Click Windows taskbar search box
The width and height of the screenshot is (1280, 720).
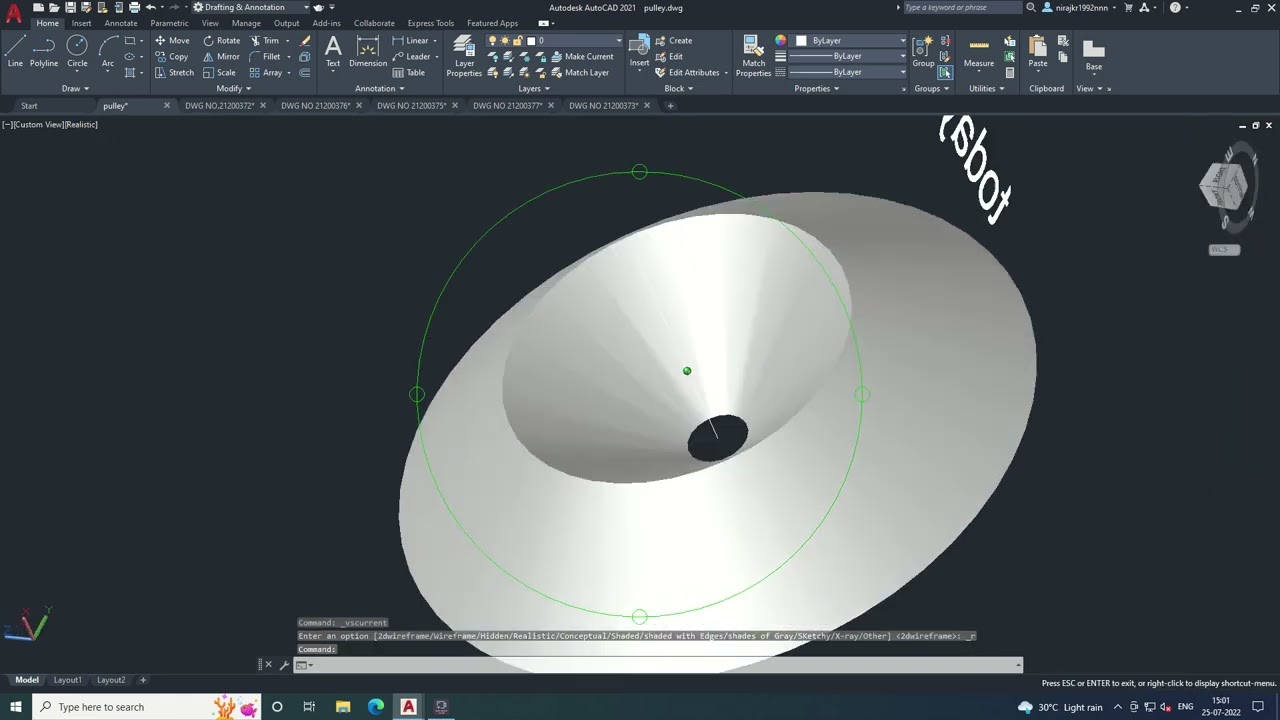pyautogui.click(x=147, y=707)
